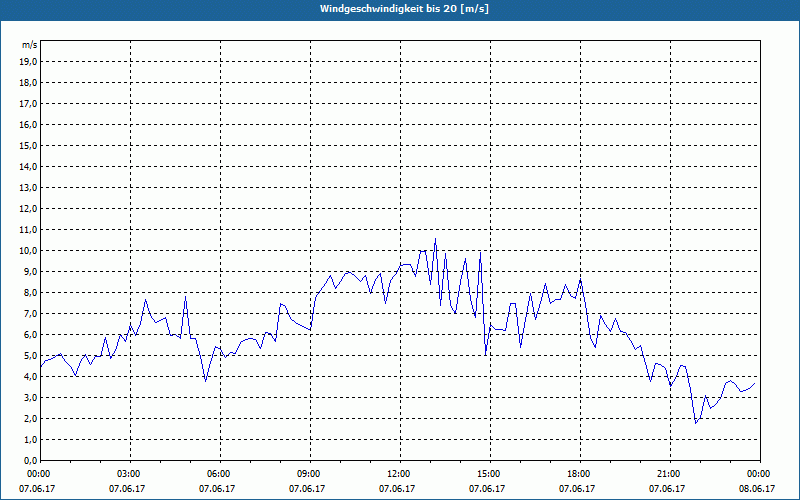Pick the "18:00" x-axis time label
Image resolution: width=800 pixels, height=500 pixels.
click(x=580, y=474)
